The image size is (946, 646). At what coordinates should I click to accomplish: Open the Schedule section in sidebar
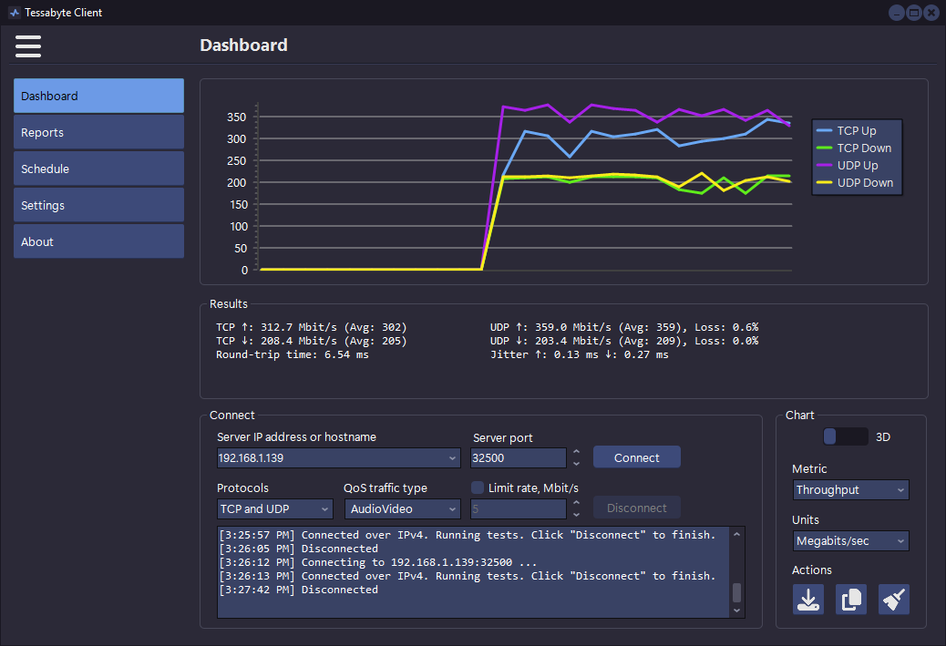(98, 169)
